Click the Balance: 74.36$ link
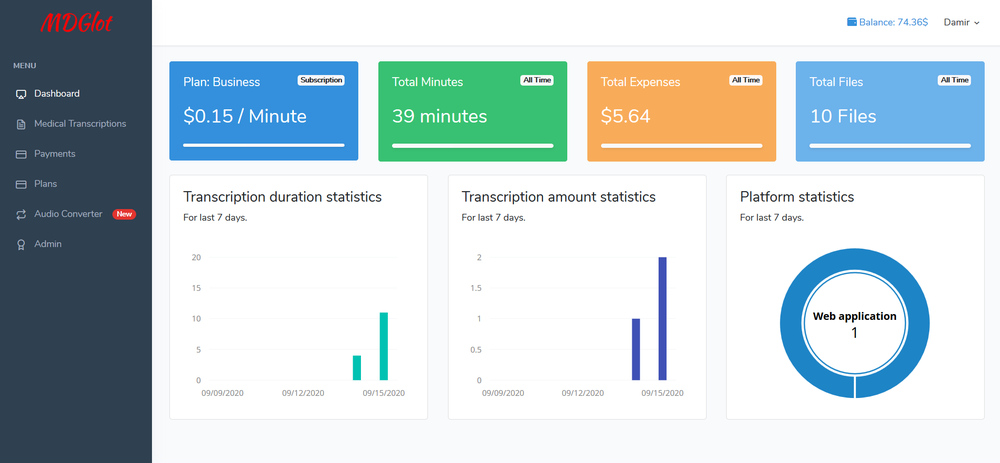 pos(887,22)
